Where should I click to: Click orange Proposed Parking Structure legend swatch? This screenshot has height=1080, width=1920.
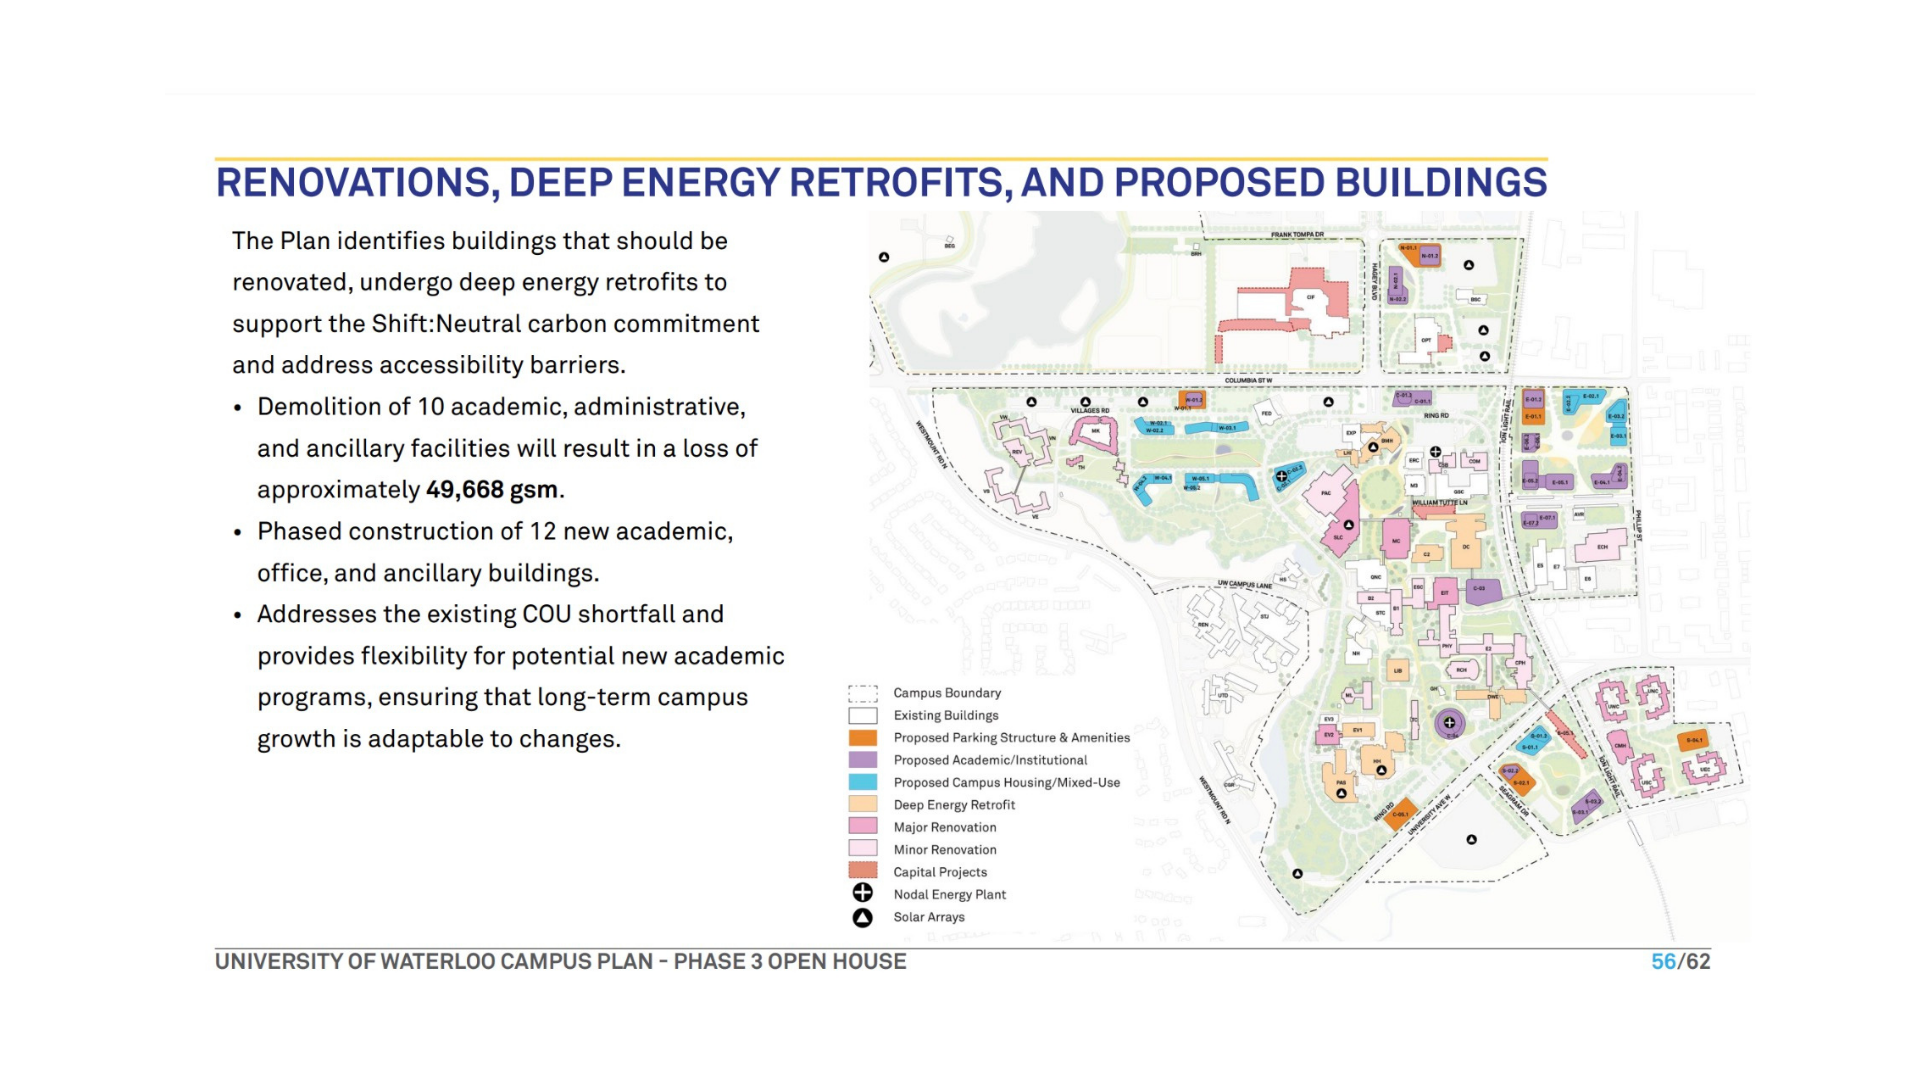coord(862,738)
